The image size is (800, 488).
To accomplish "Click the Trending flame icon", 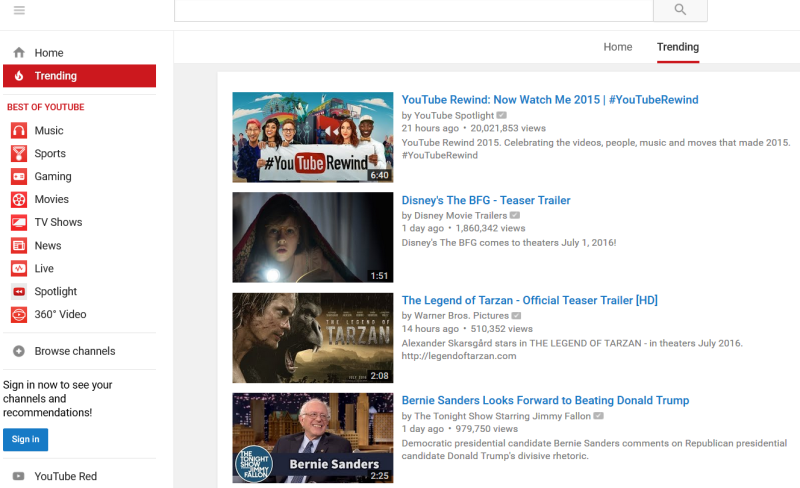I will point(19,76).
